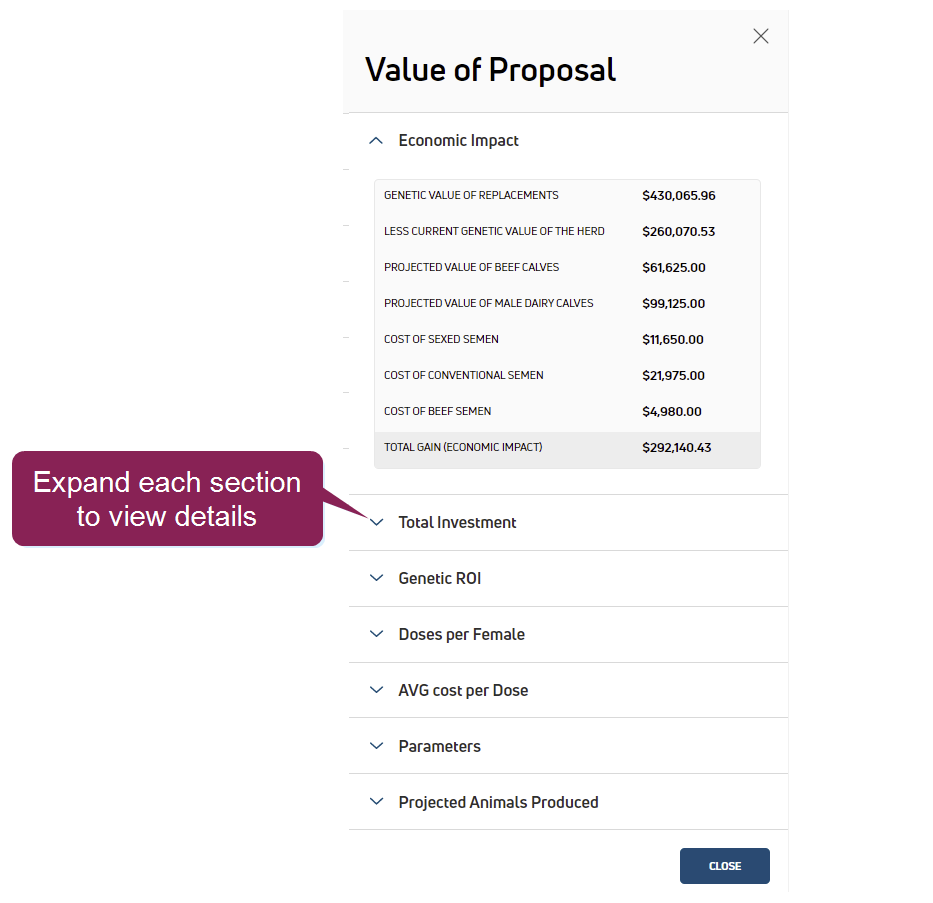Close the Value of Proposal panel with X

coord(761,37)
